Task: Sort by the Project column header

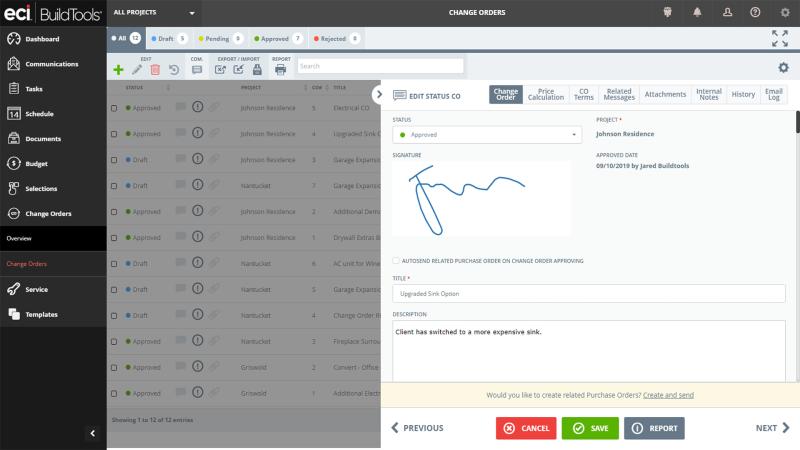Action: coord(251,88)
